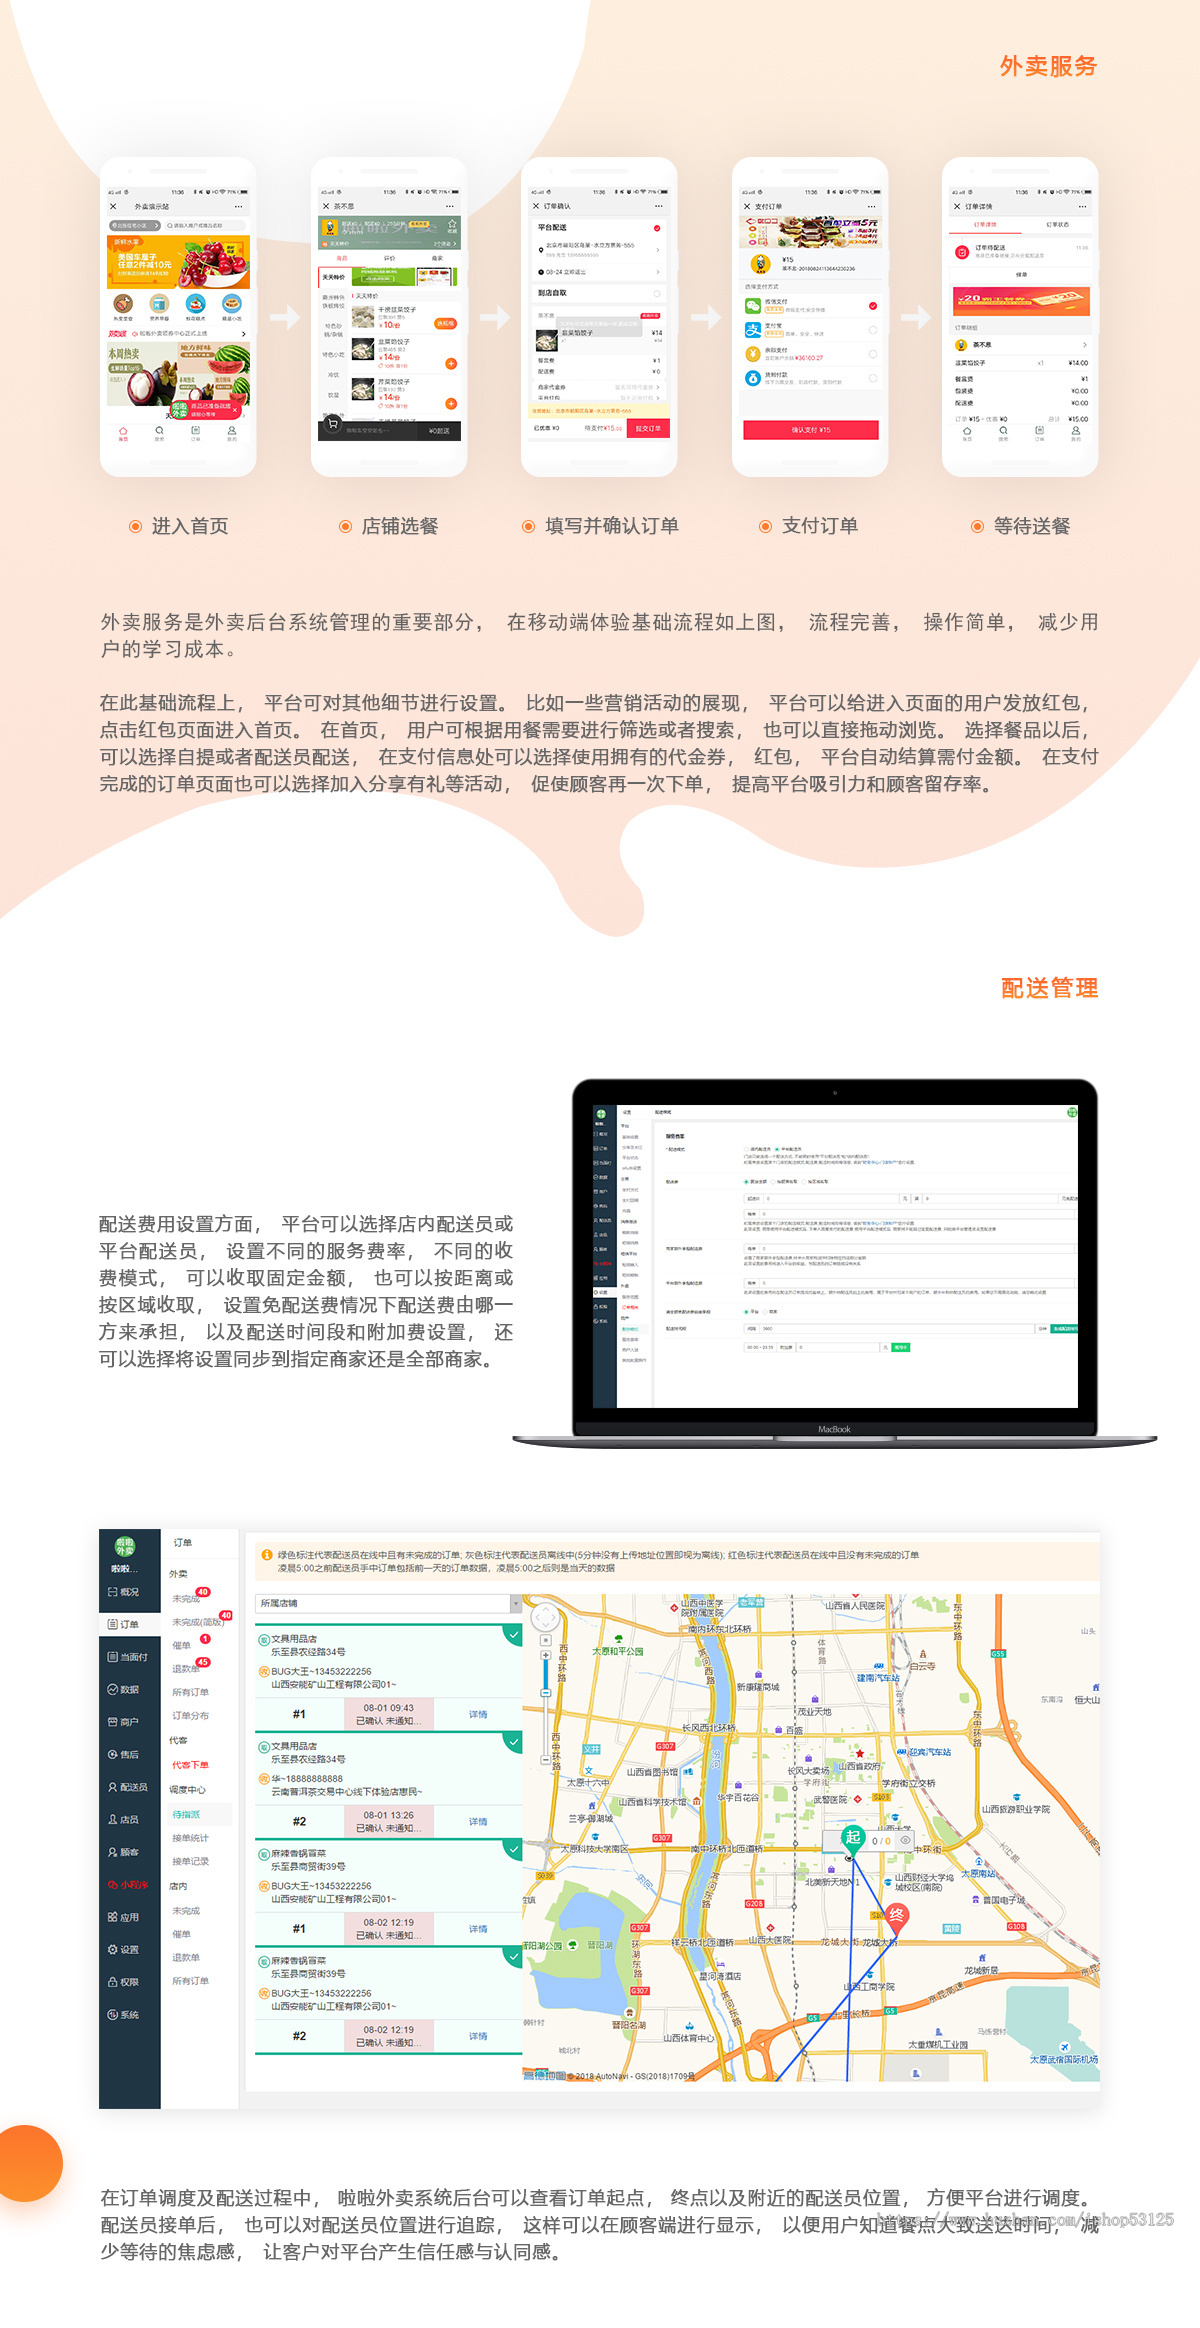Open 详情 for order #1 08-01 09:43
Image resolution: width=1200 pixels, height=2328 pixels.
478,1714
